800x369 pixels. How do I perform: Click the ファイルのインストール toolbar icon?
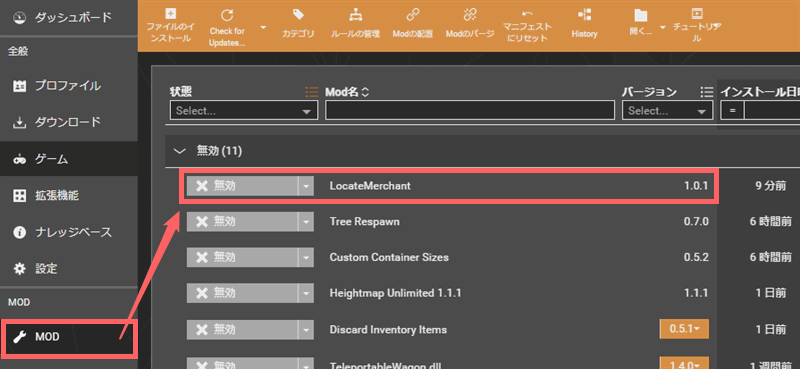pyautogui.click(x=171, y=14)
